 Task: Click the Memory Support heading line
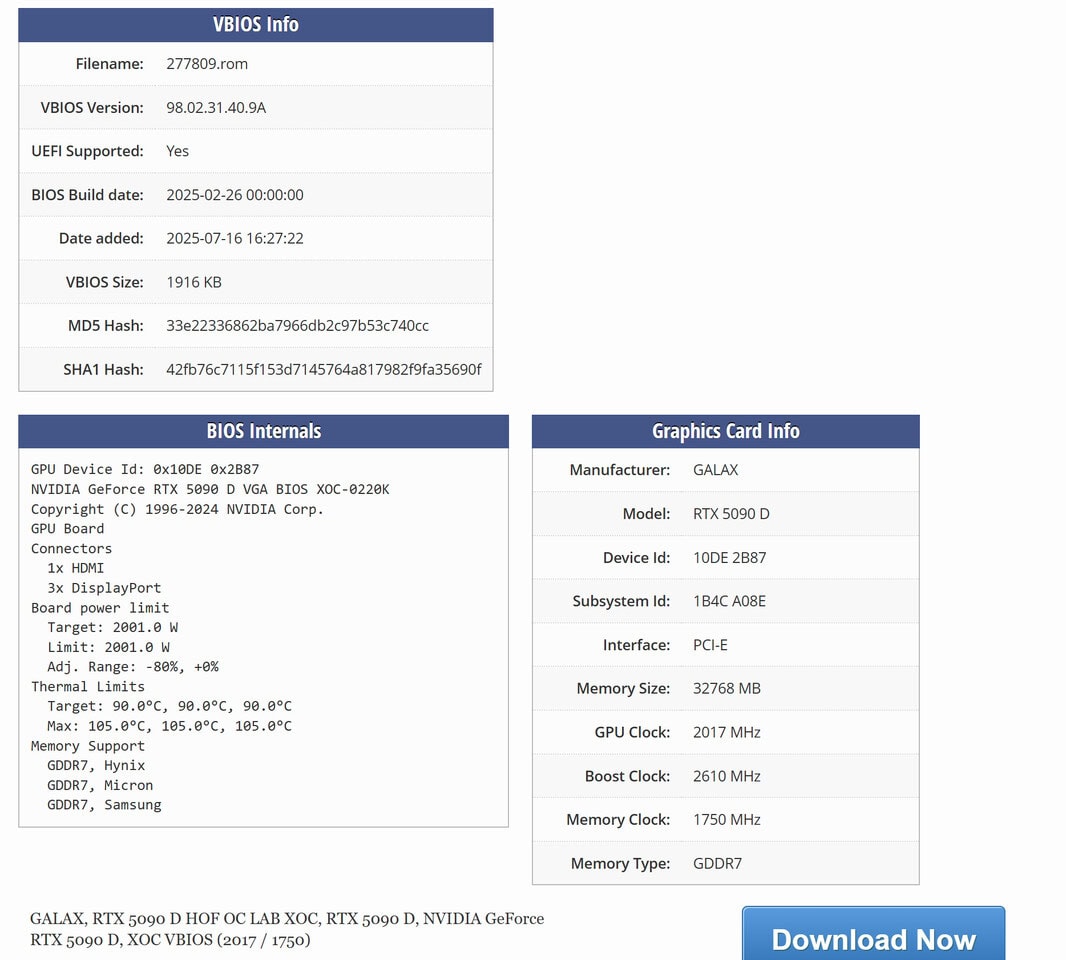click(x=88, y=745)
